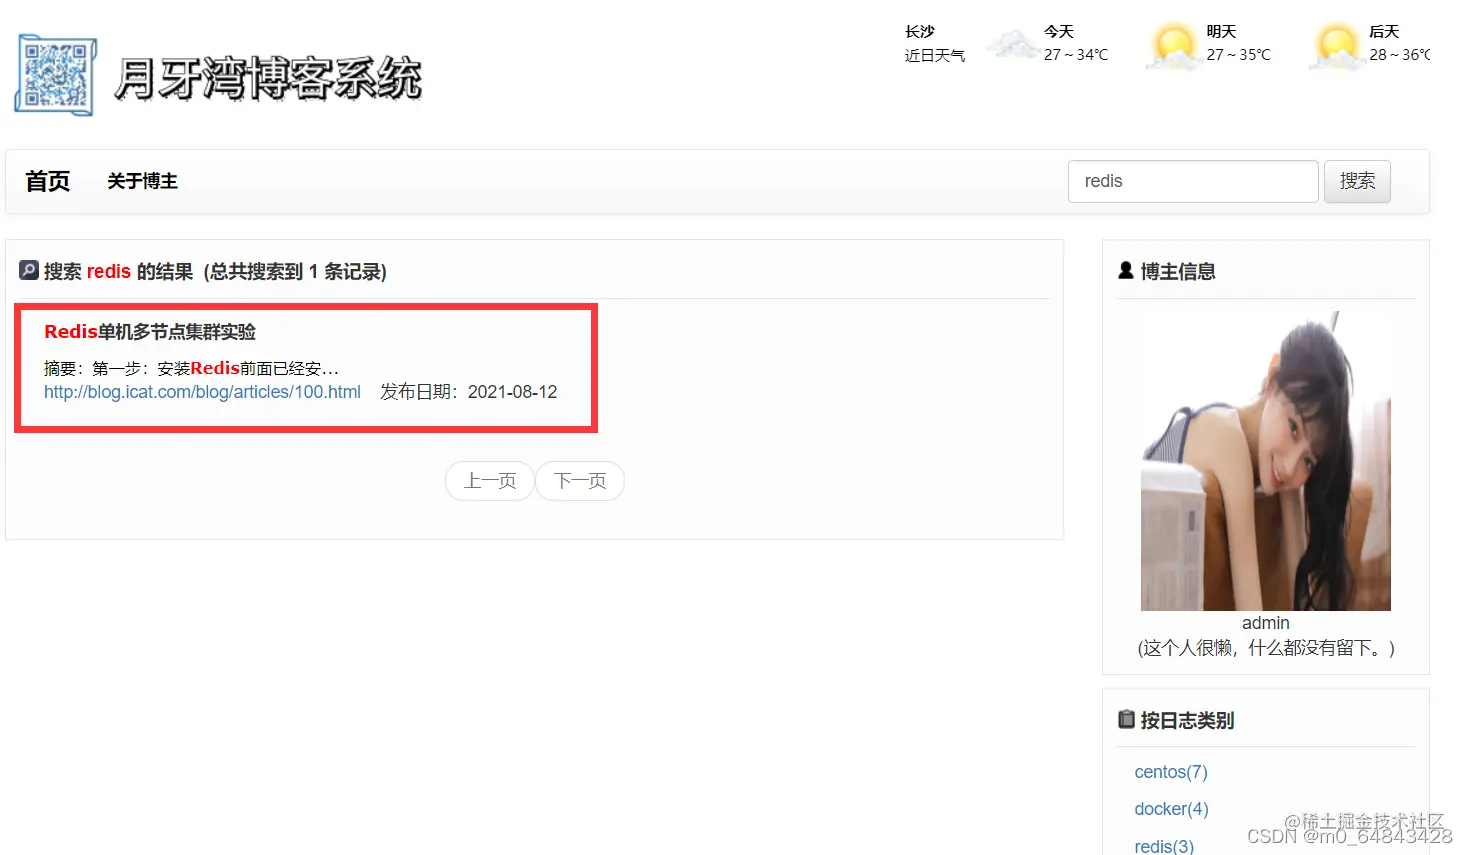Click the QR code logo icon

[55, 74]
